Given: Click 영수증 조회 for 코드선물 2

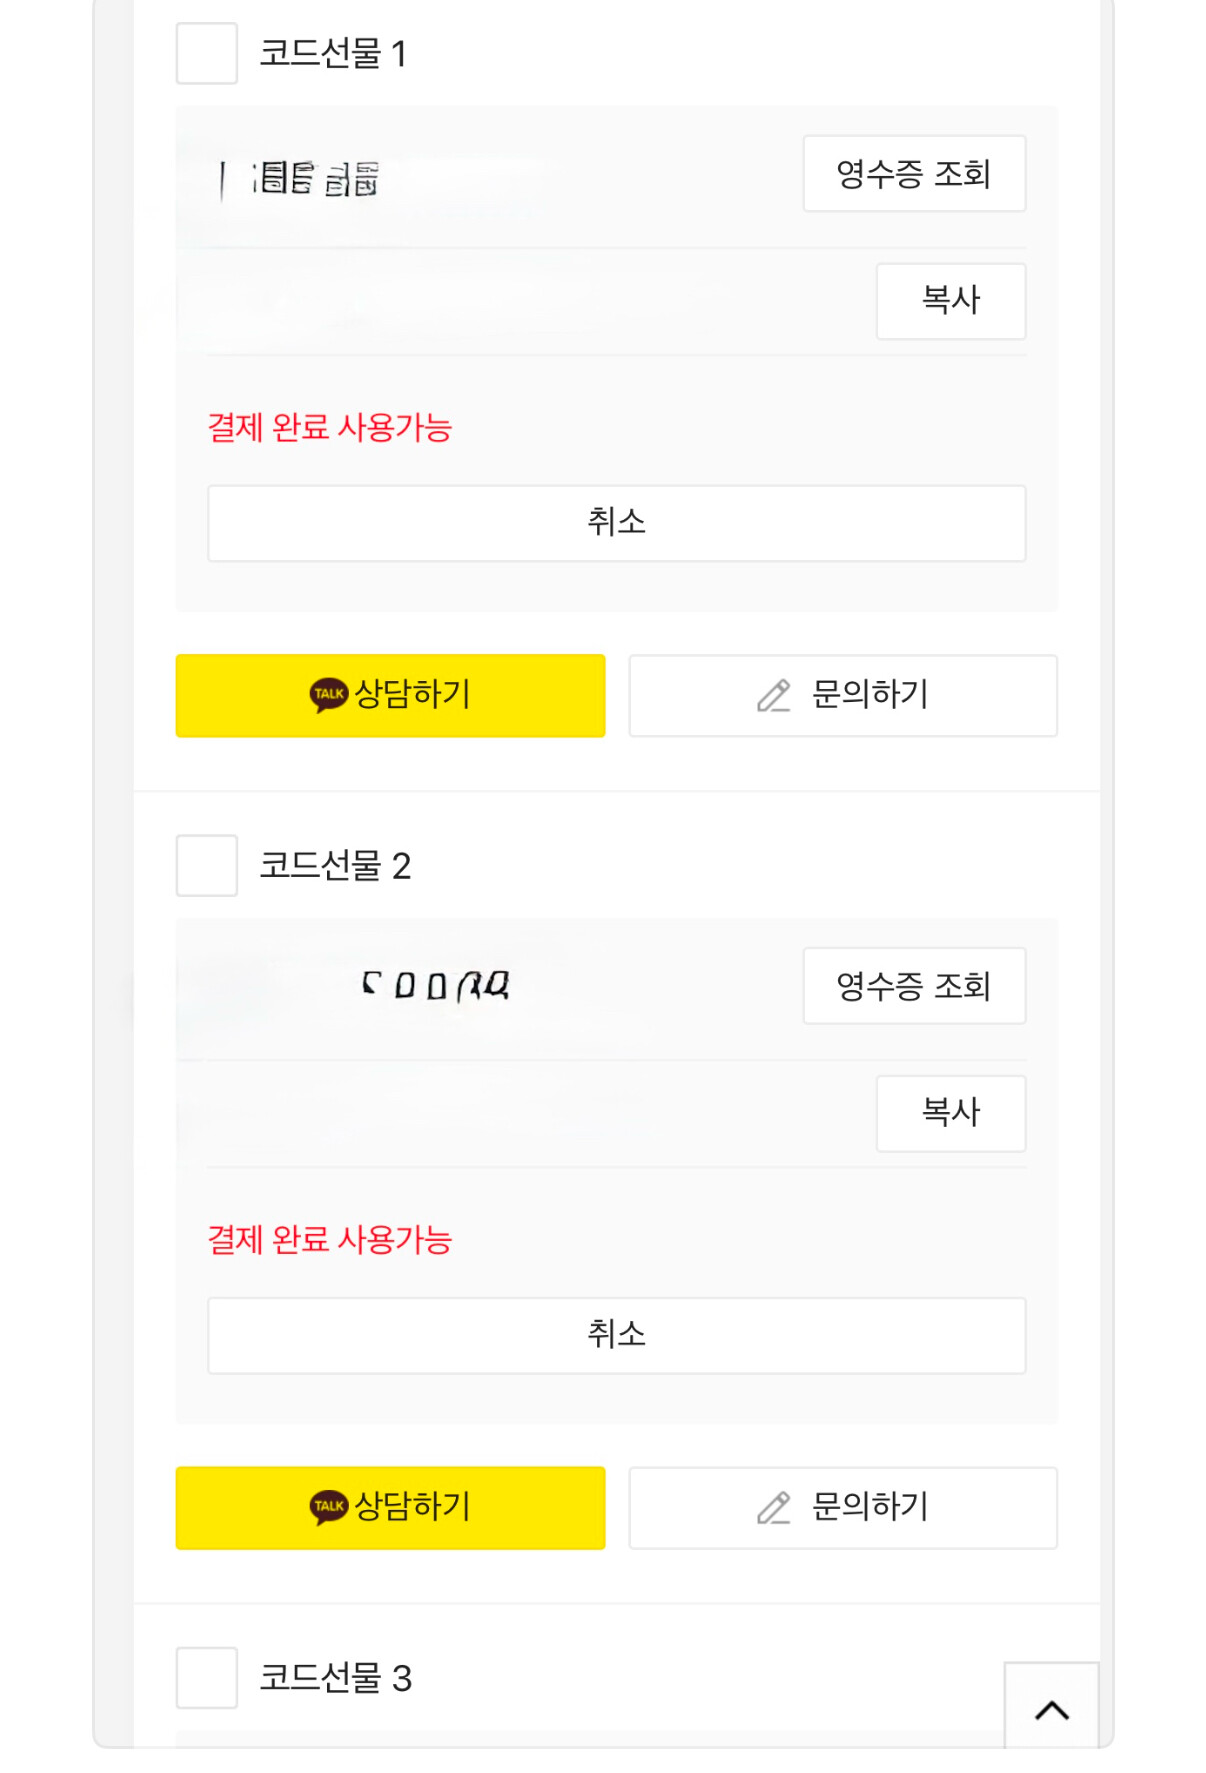Looking at the screenshot, I should coord(913,986).
